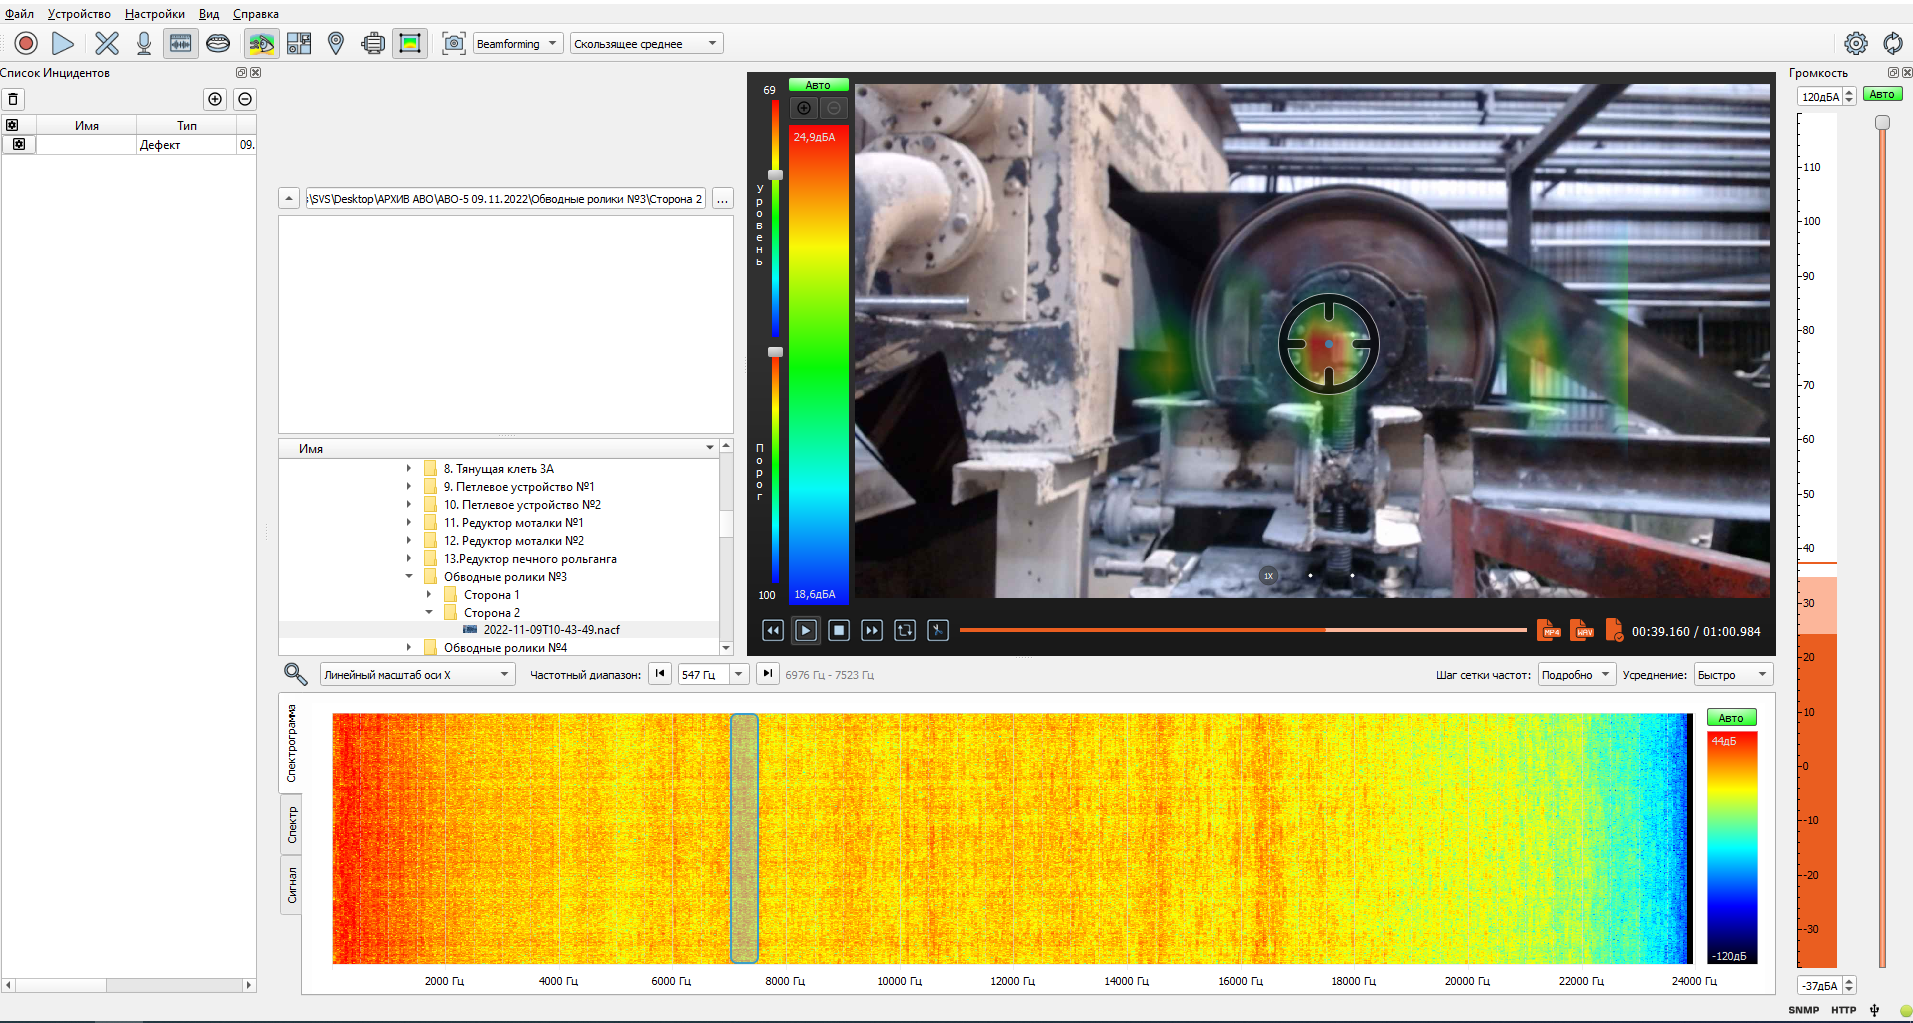Click the microphone icon in toolbar
This screenshot has height=1023, width=1913.
pyautogui.click(x=144, y=43)
